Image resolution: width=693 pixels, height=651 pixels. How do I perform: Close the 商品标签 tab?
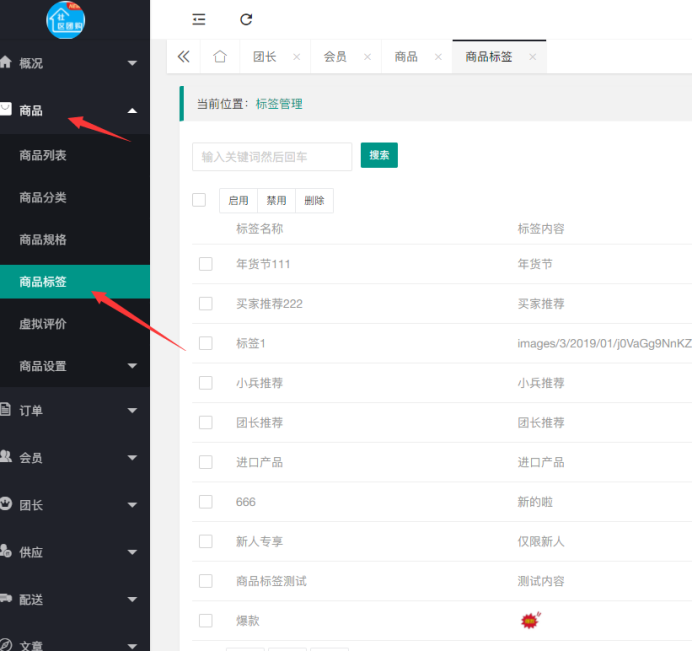532,57
